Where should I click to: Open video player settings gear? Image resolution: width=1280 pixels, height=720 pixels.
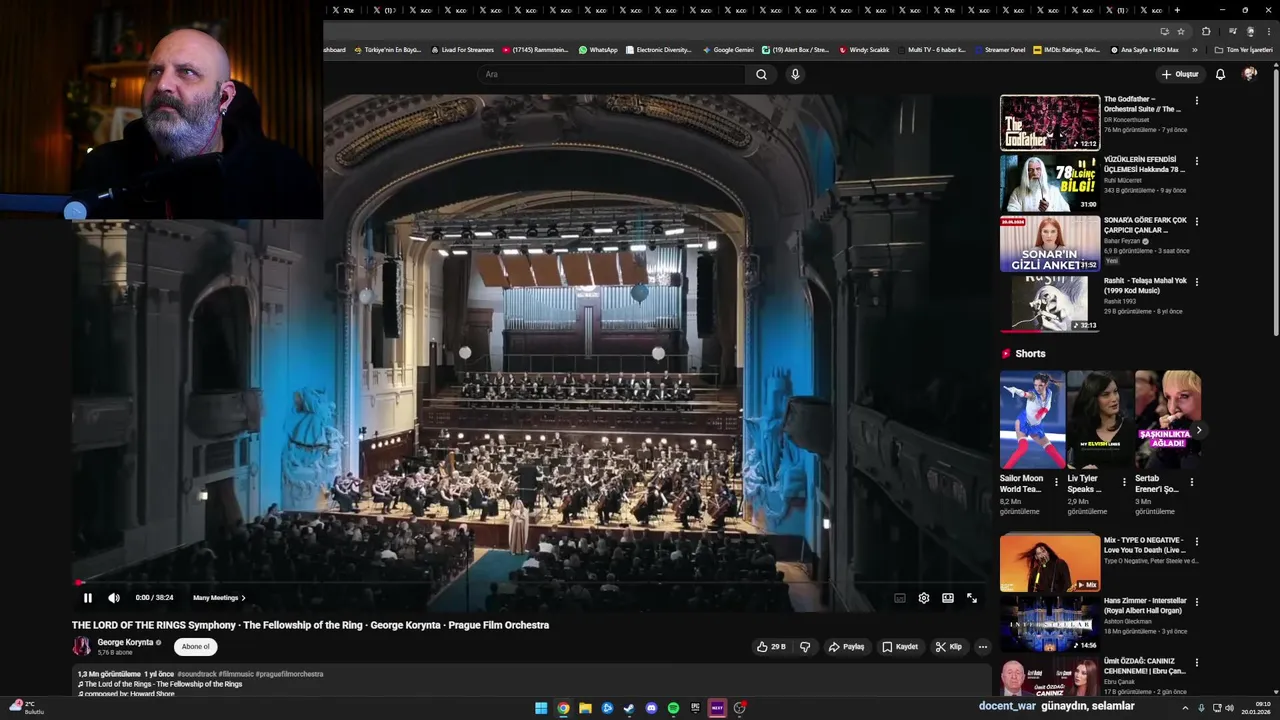point(924,598)
